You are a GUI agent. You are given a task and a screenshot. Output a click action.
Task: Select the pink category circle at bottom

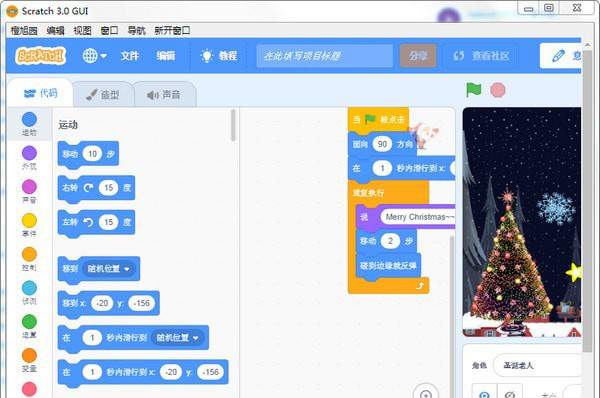coord(29,389)
